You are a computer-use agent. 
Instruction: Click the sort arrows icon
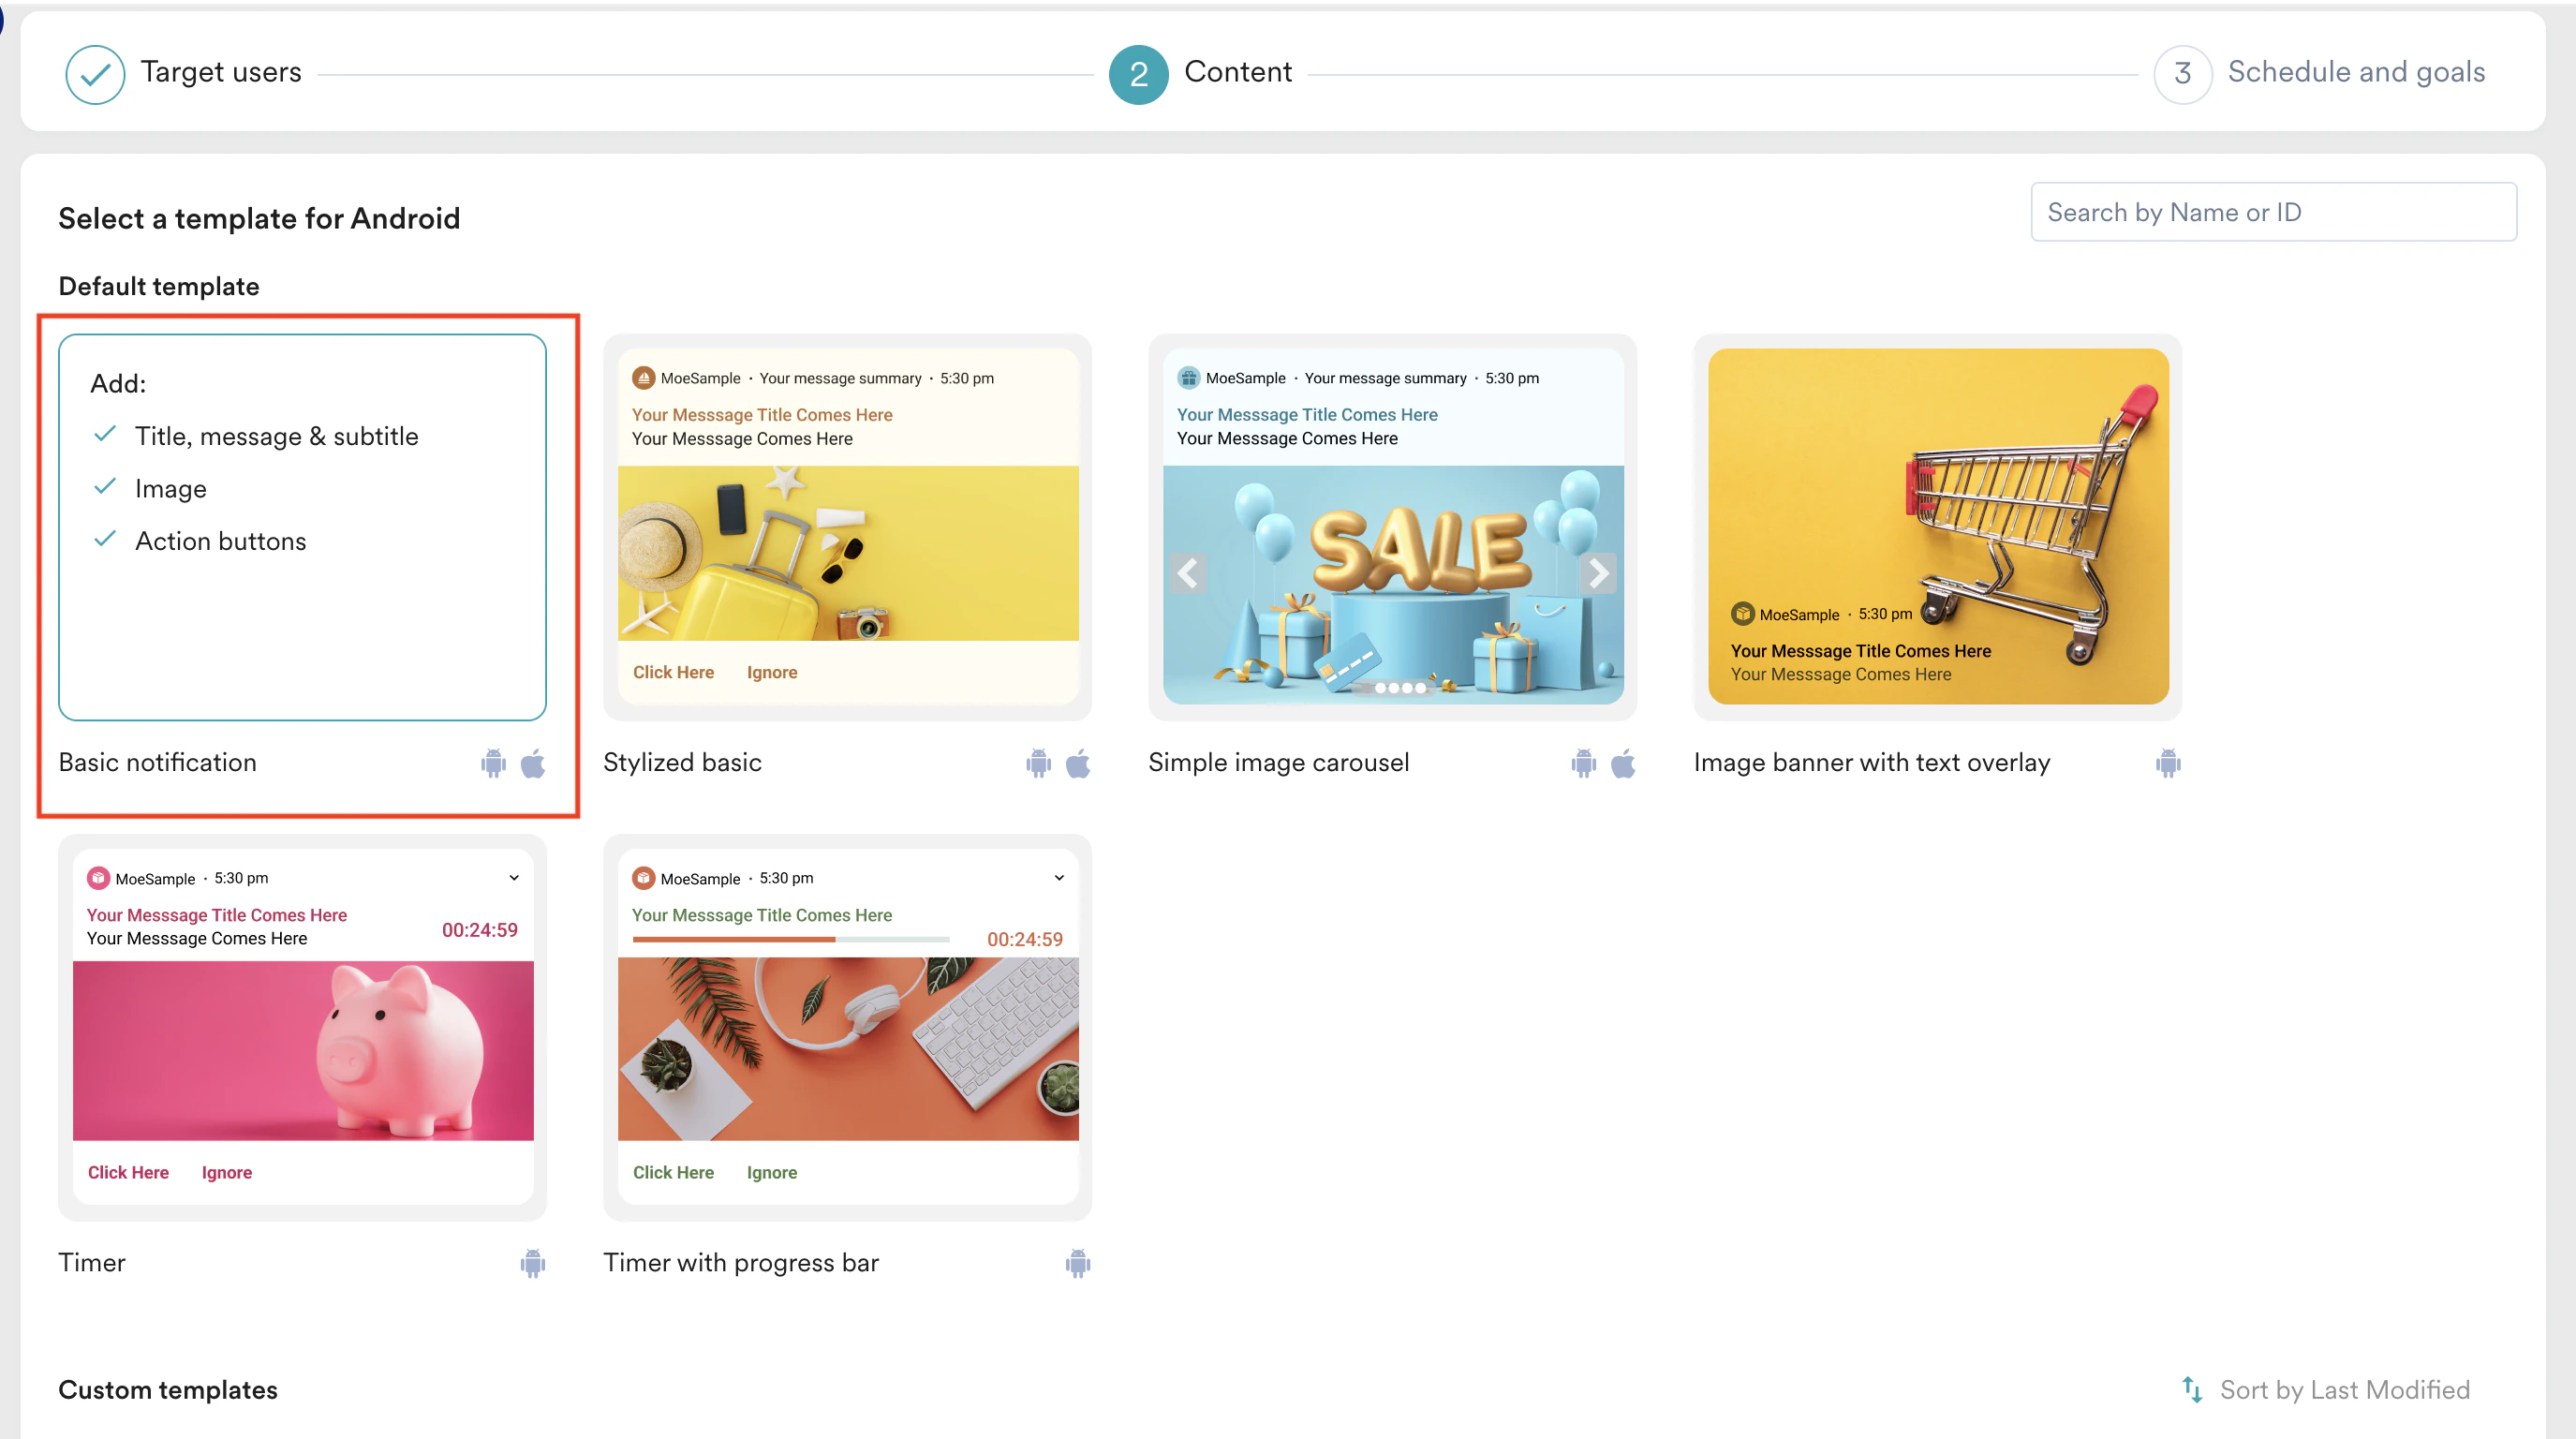tap(2191, 1389)
